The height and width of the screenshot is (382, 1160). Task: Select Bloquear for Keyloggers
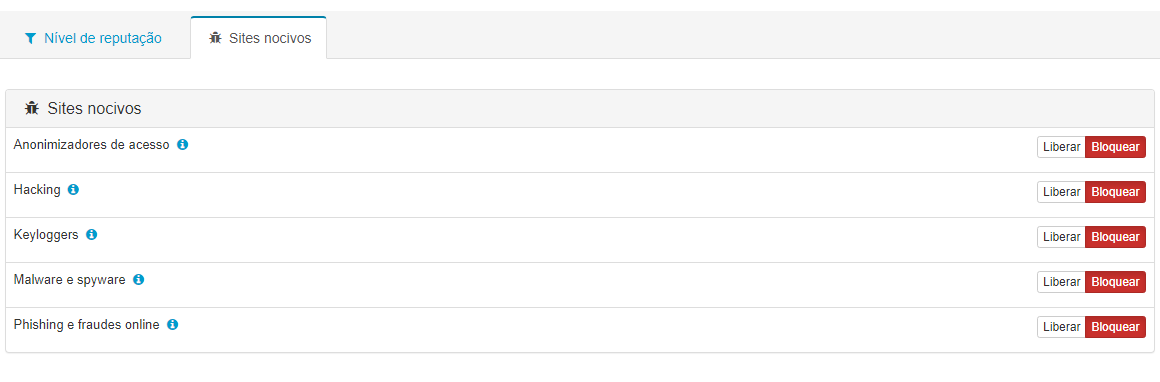(x=1116, y=237)
